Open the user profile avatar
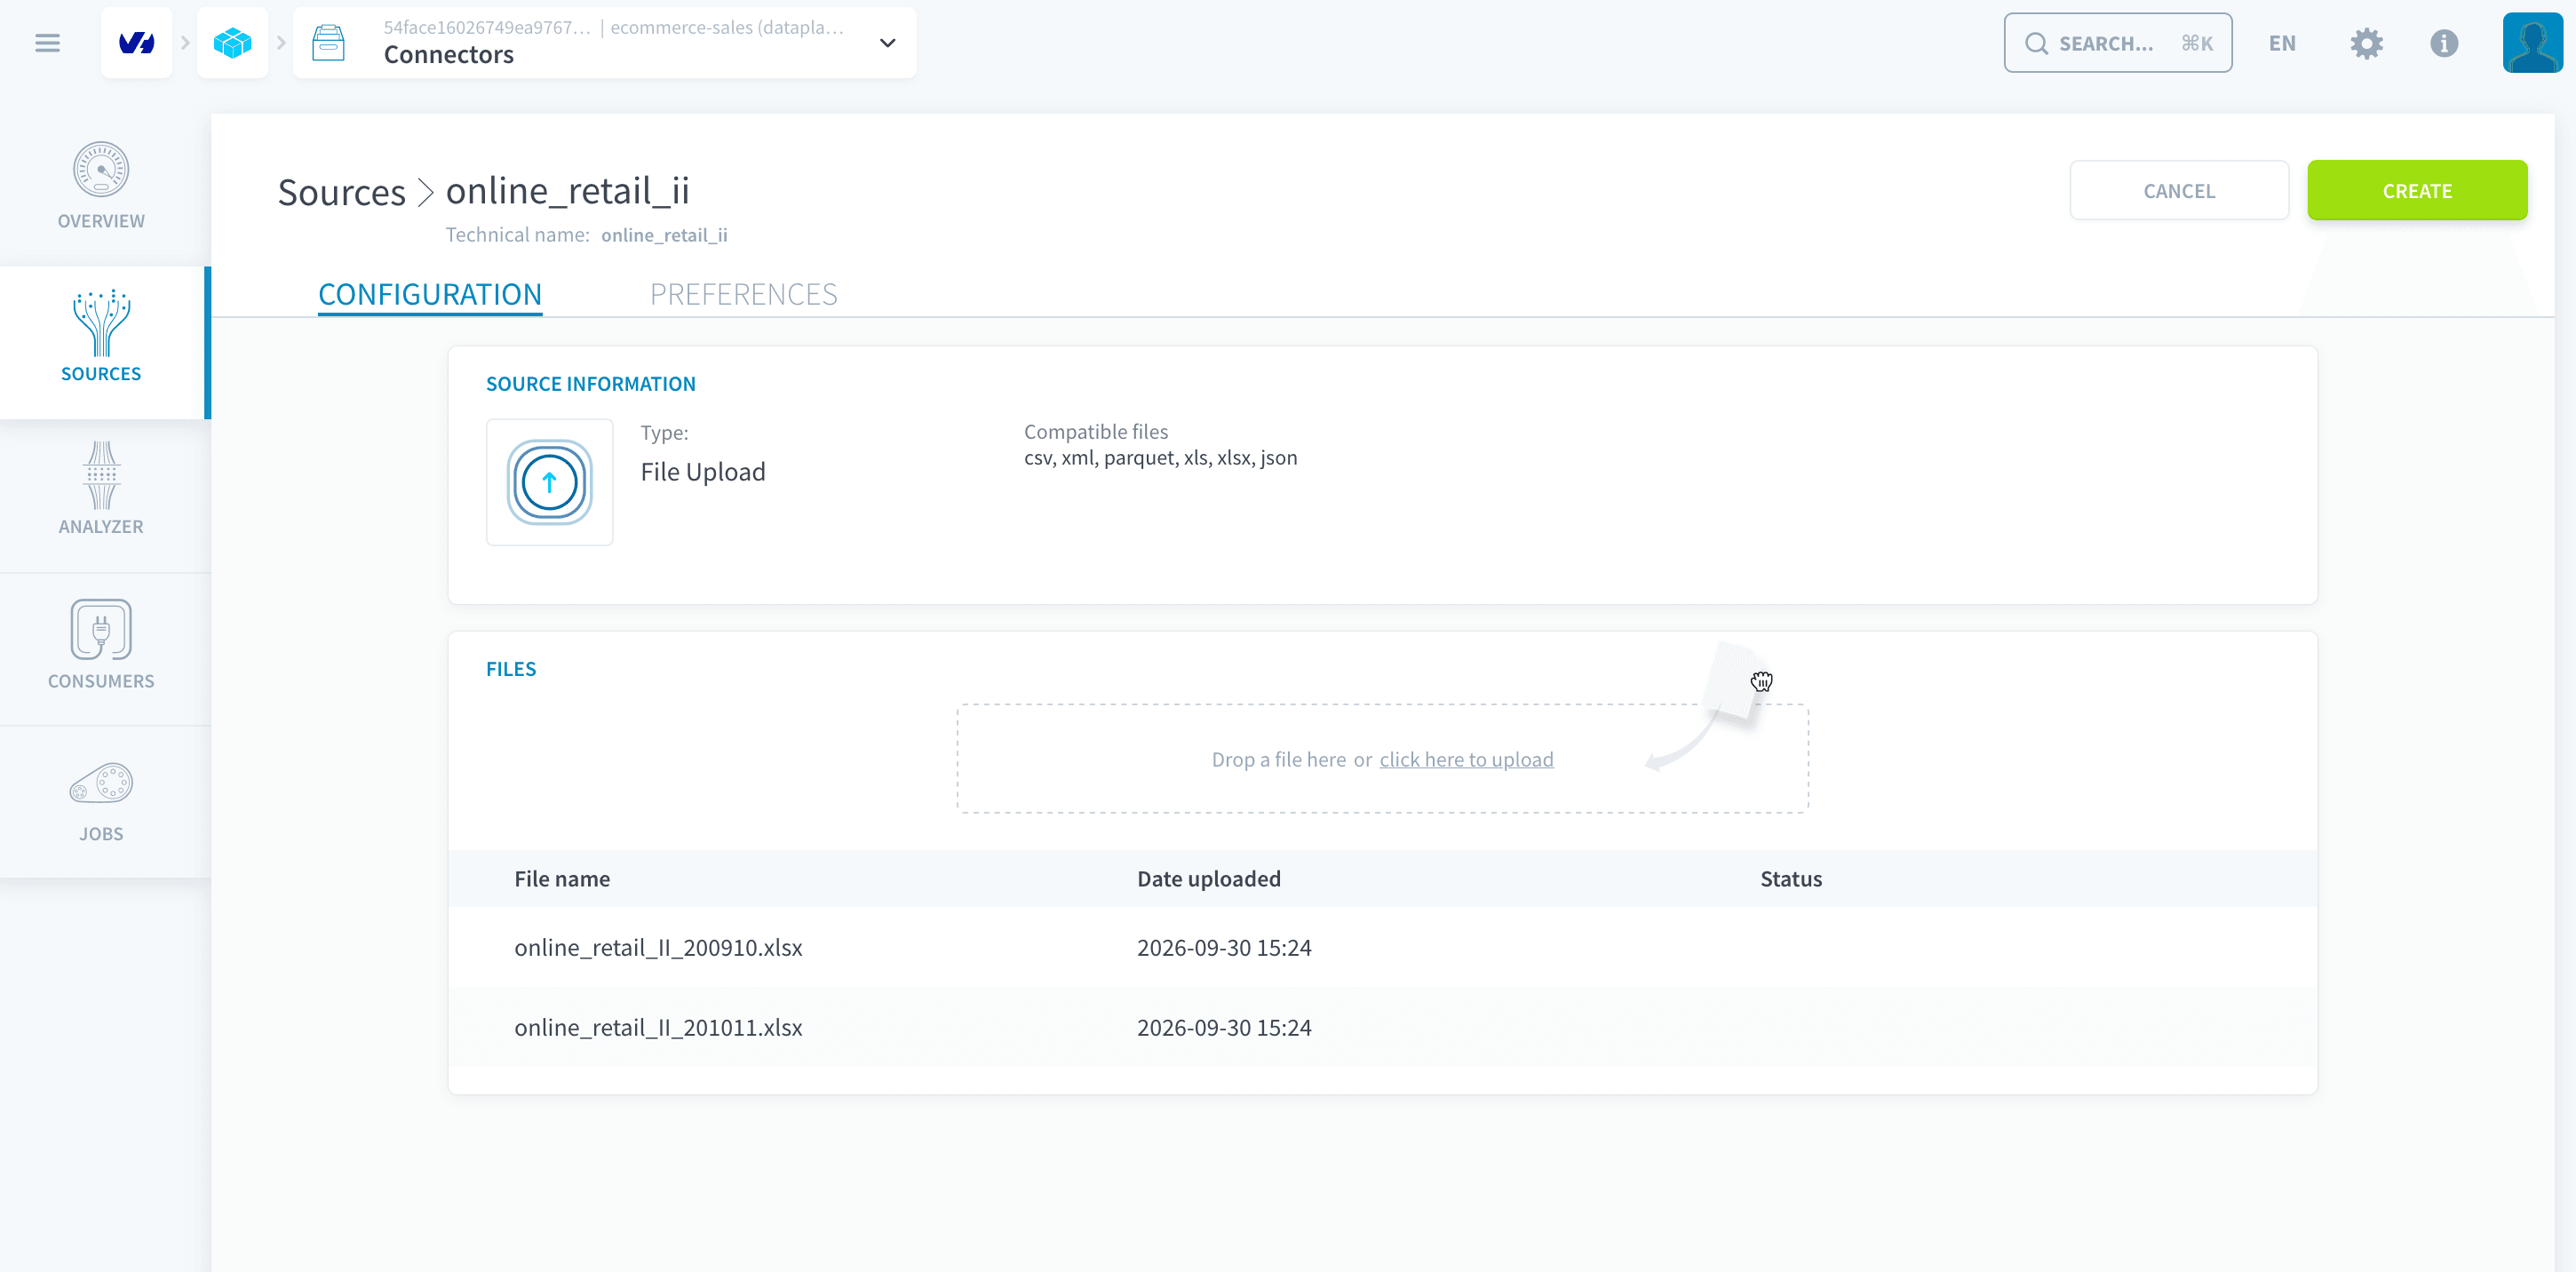Image resolution: width=2576 pixels, height=1272 pixels. (x=2533, y=42)
